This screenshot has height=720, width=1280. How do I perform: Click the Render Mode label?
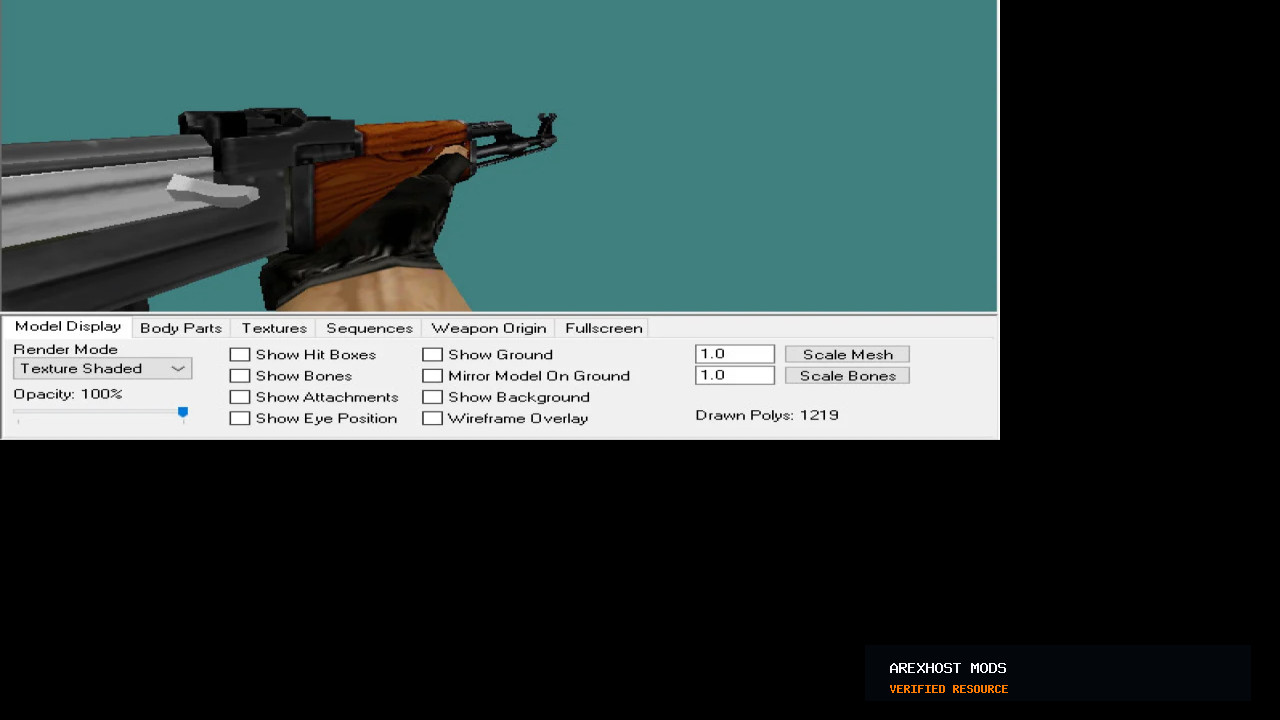(x=65, y=349)
